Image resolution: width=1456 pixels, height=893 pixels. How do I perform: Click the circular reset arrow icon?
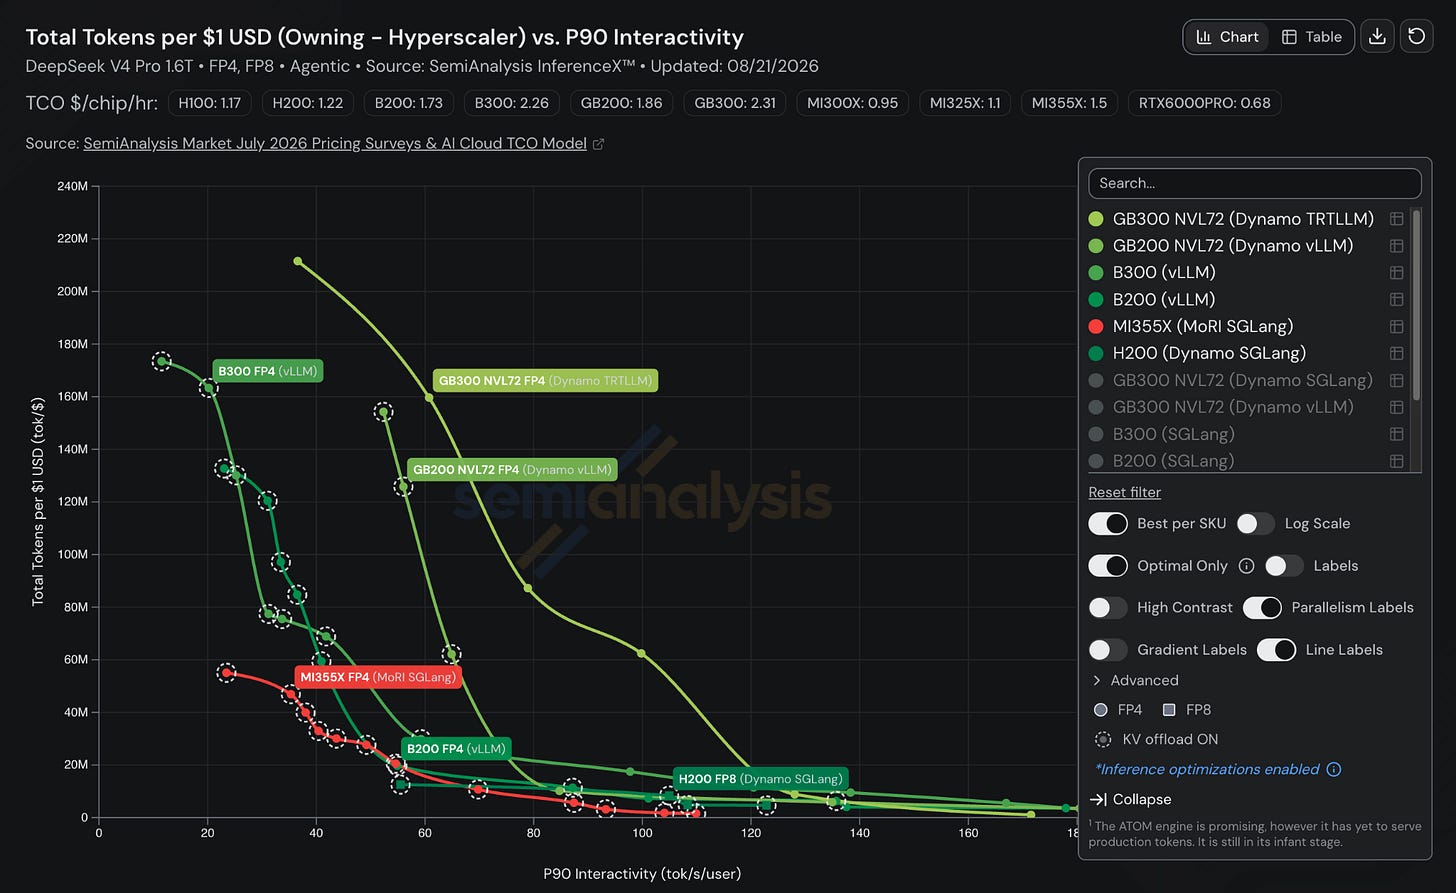coord(1416,37)
